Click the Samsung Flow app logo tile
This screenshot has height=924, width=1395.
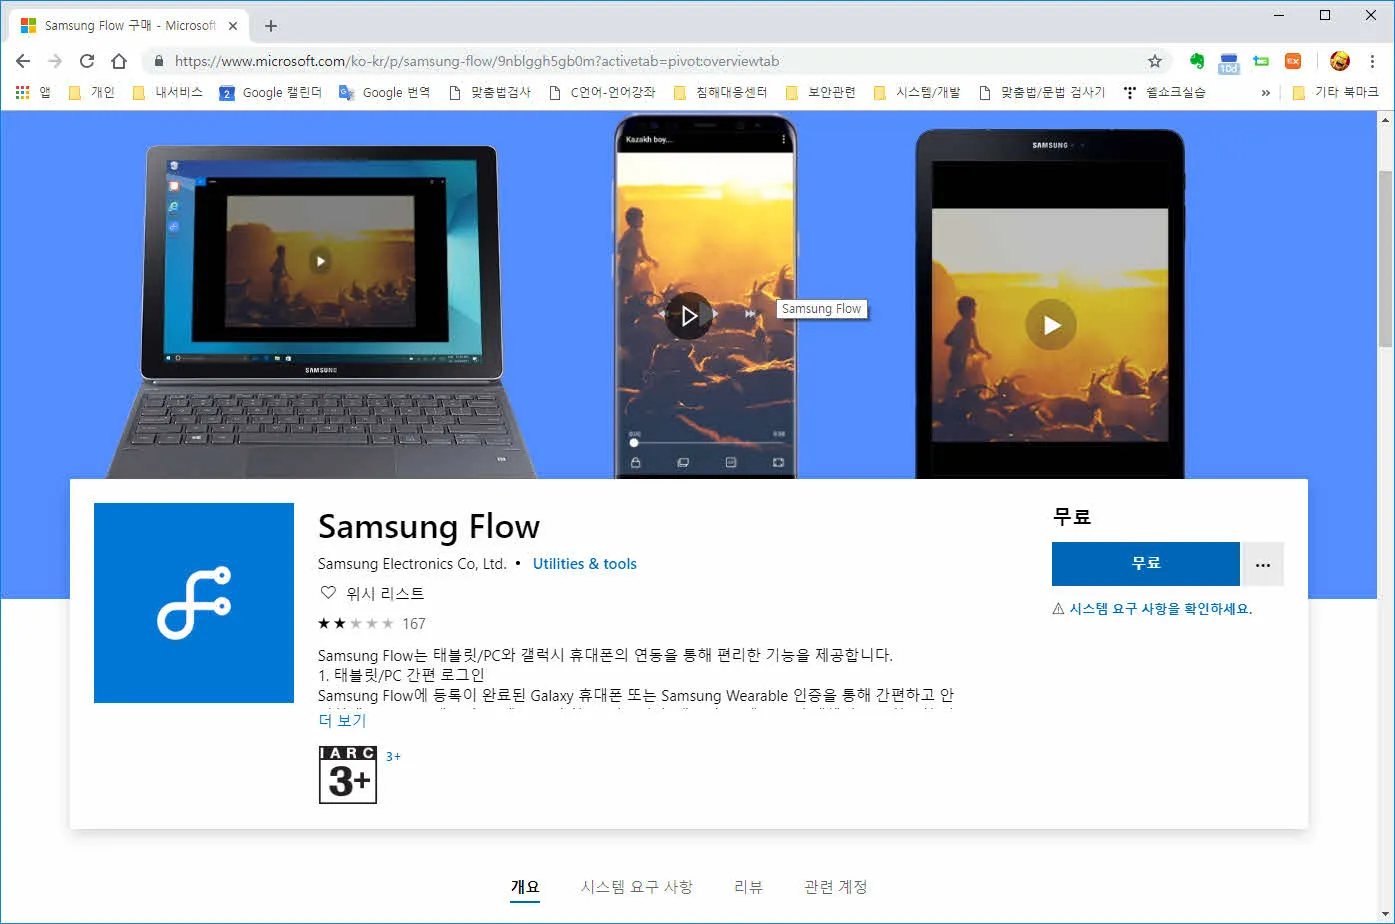pyautogui.click(x=193, y=603)
